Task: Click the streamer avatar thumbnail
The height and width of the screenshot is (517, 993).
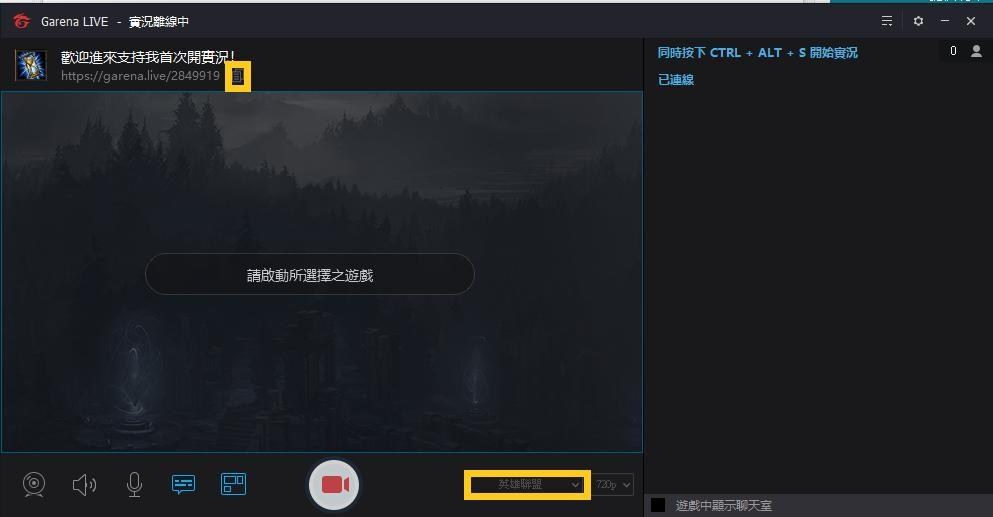Action: [x=30, y=65]
